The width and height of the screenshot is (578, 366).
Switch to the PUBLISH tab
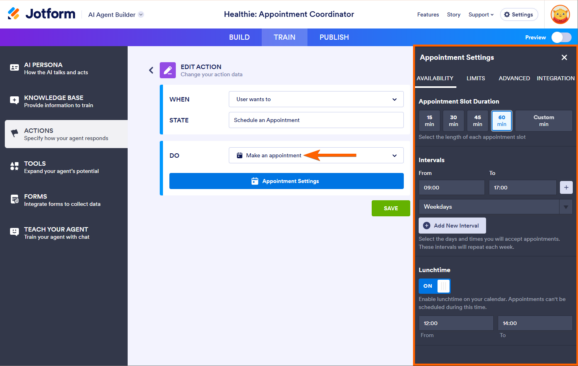click(x=334, y=37)
